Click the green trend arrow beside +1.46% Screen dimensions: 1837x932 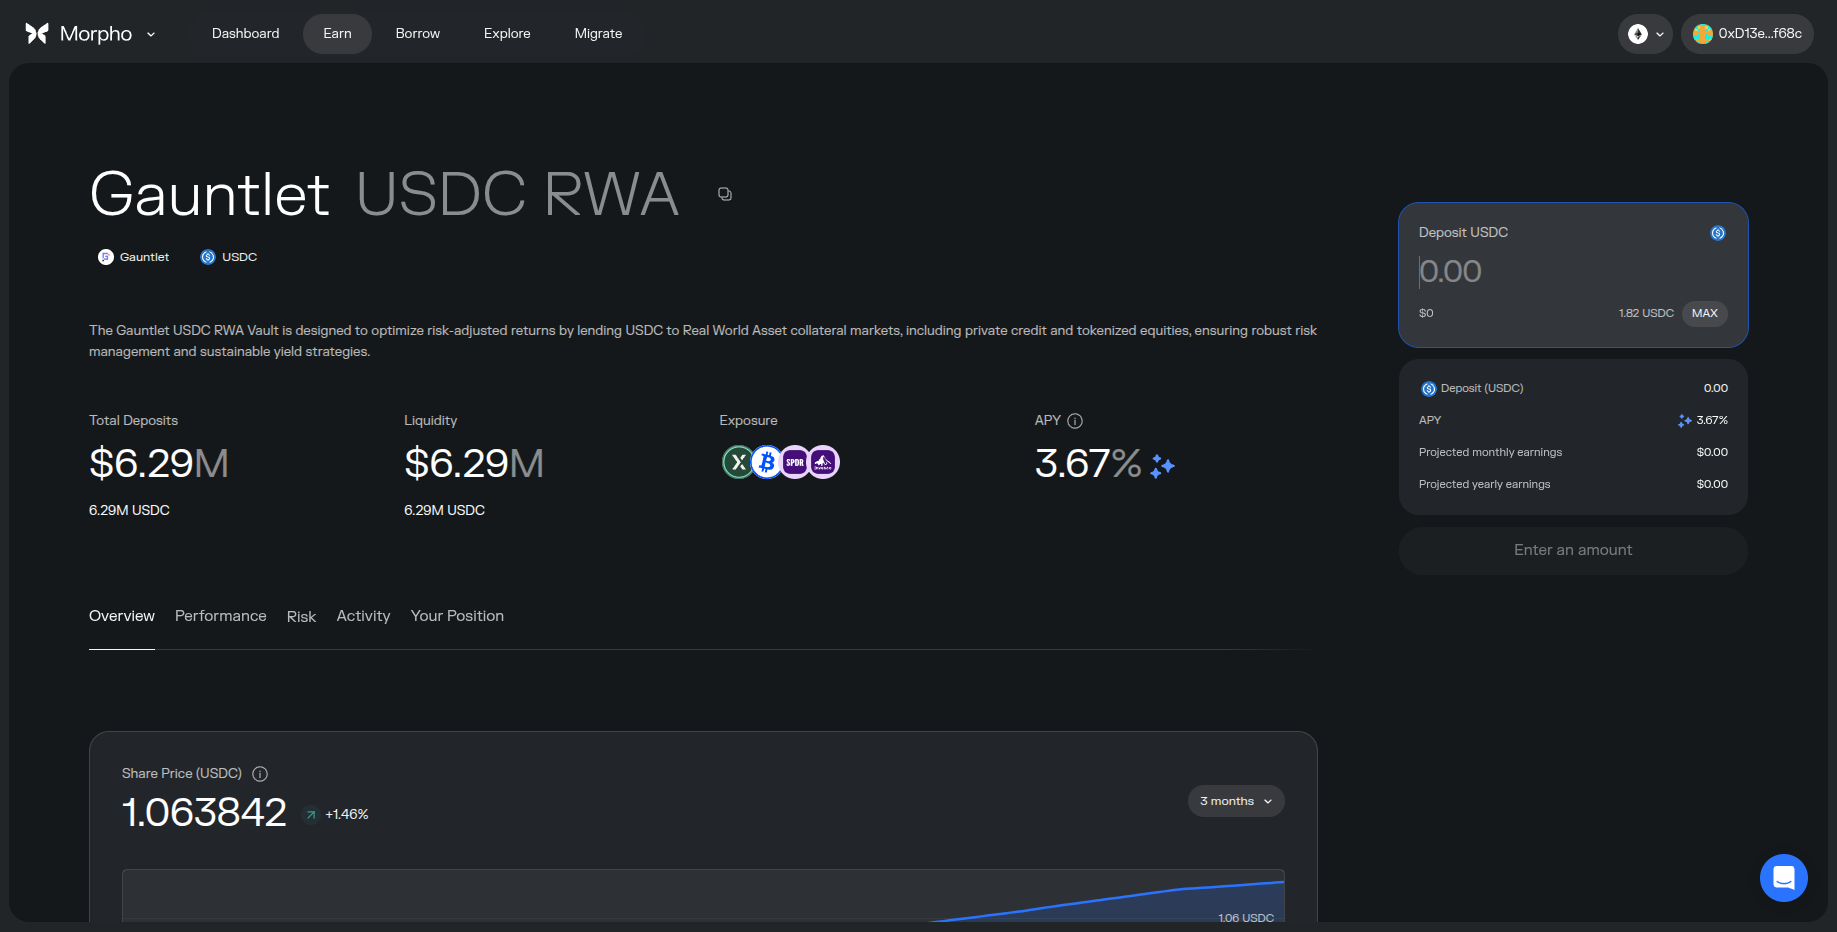[311, 815]
